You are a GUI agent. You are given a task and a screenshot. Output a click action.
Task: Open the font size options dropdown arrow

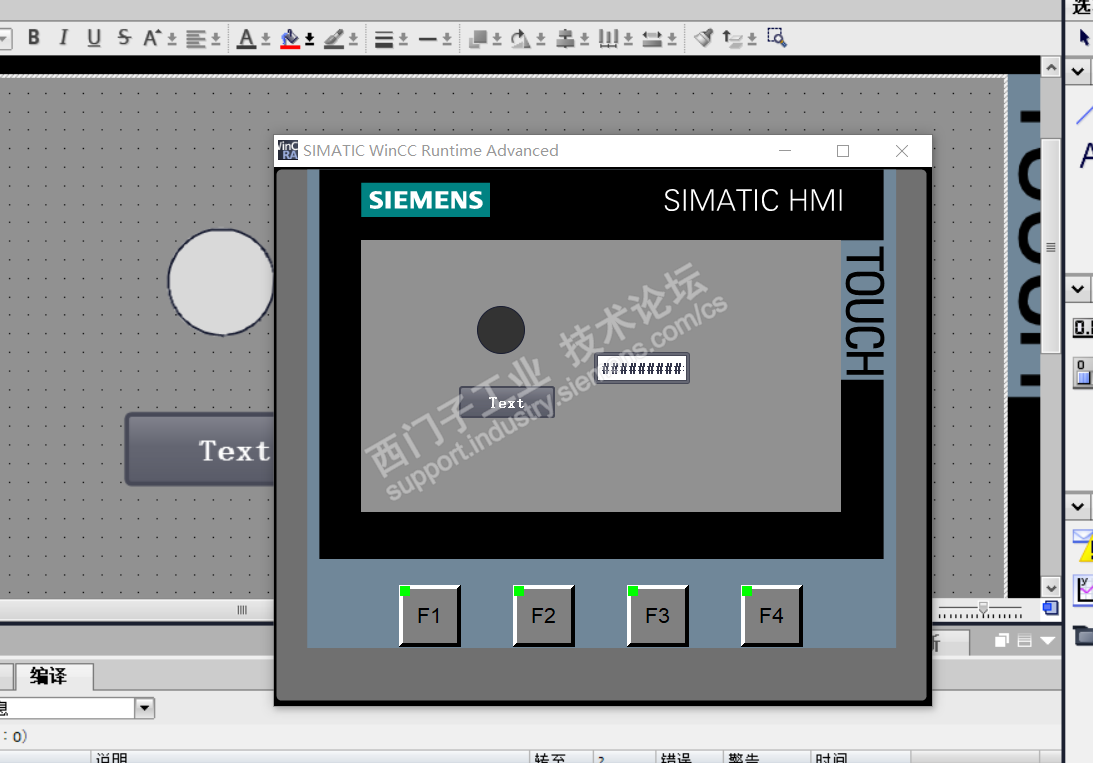(x=171, y=40)
